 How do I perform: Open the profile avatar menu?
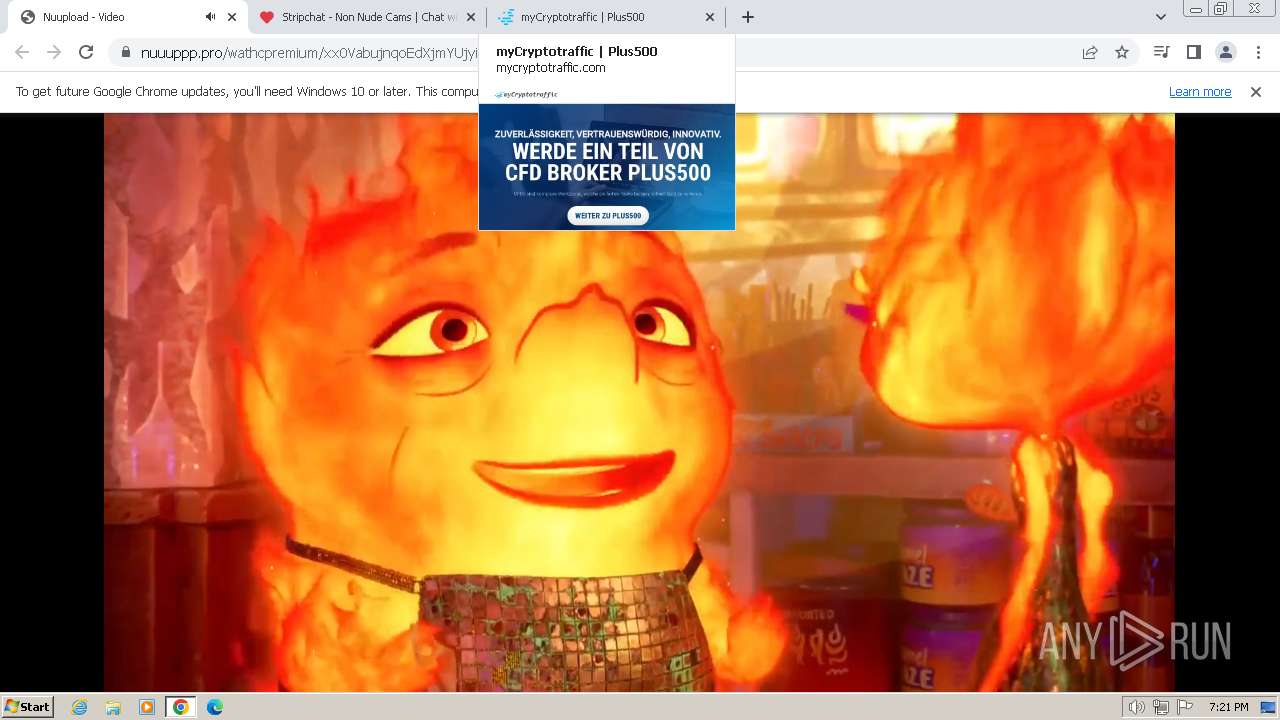click(1225, 52)
